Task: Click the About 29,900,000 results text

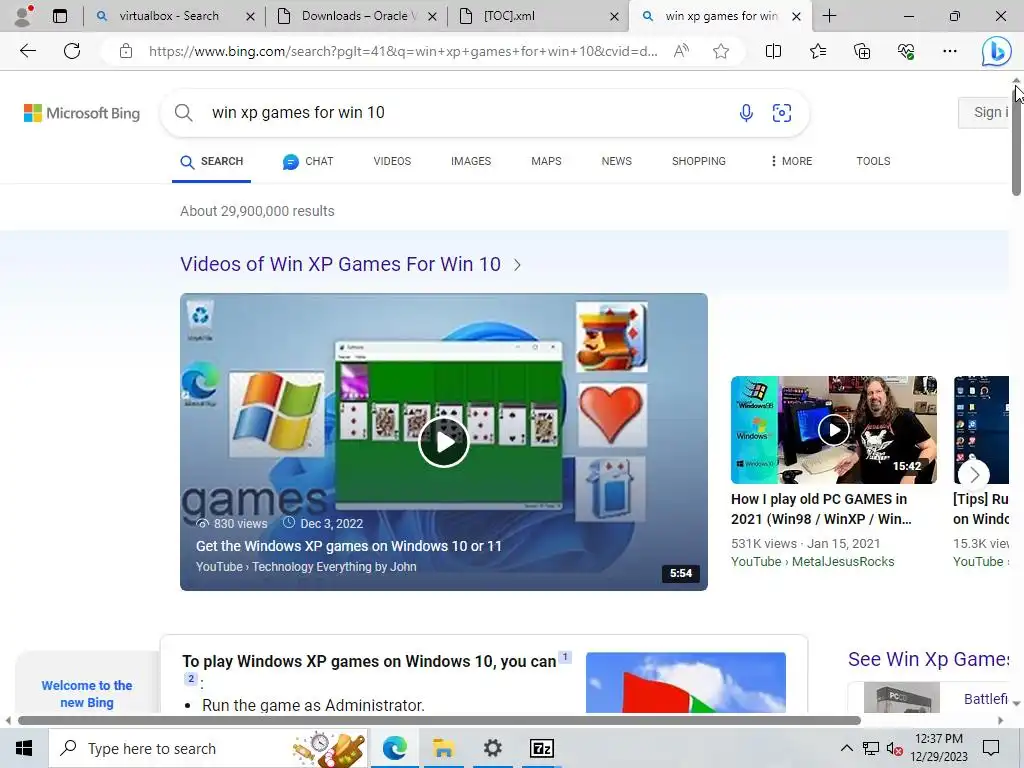Action: pos(257,211)
